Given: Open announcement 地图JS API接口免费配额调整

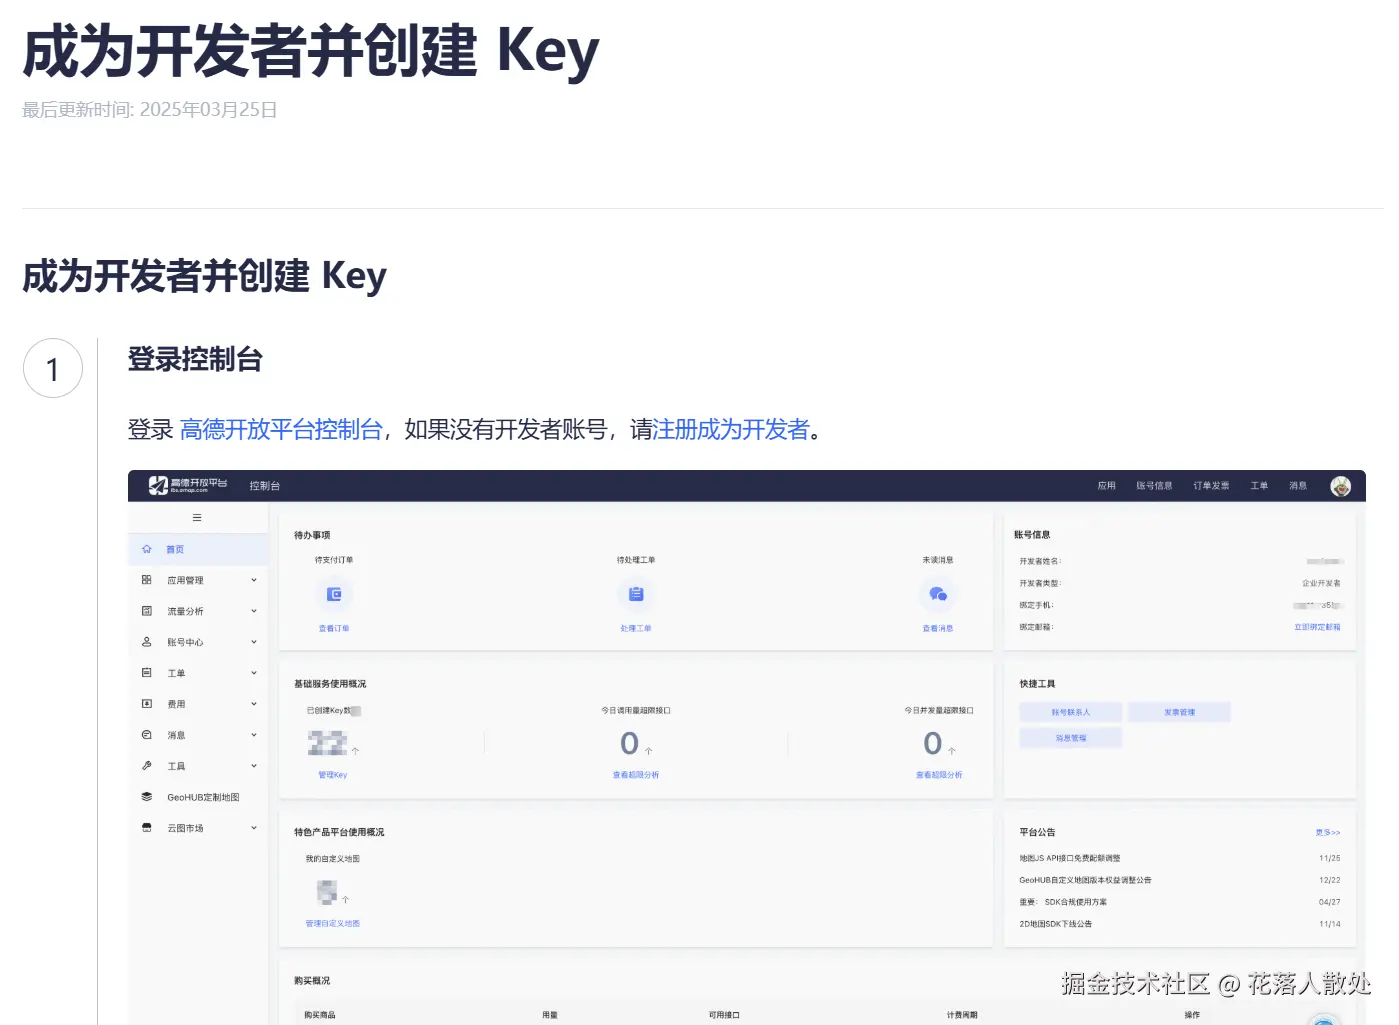Looking at the screenshot, I should (1070, 858).
